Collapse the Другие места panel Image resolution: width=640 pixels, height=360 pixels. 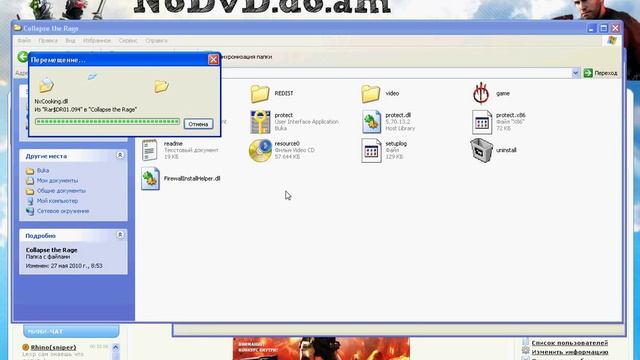click(x=120, y=156)
